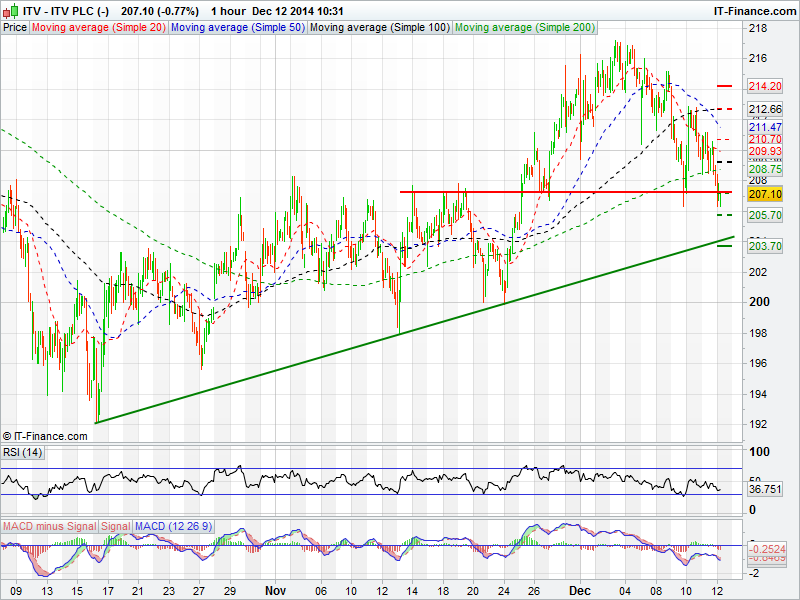Click the Nov label on date axis
The width and height of the screenshot is (800, 600).
pyautogui.click(x=274, y=592)
